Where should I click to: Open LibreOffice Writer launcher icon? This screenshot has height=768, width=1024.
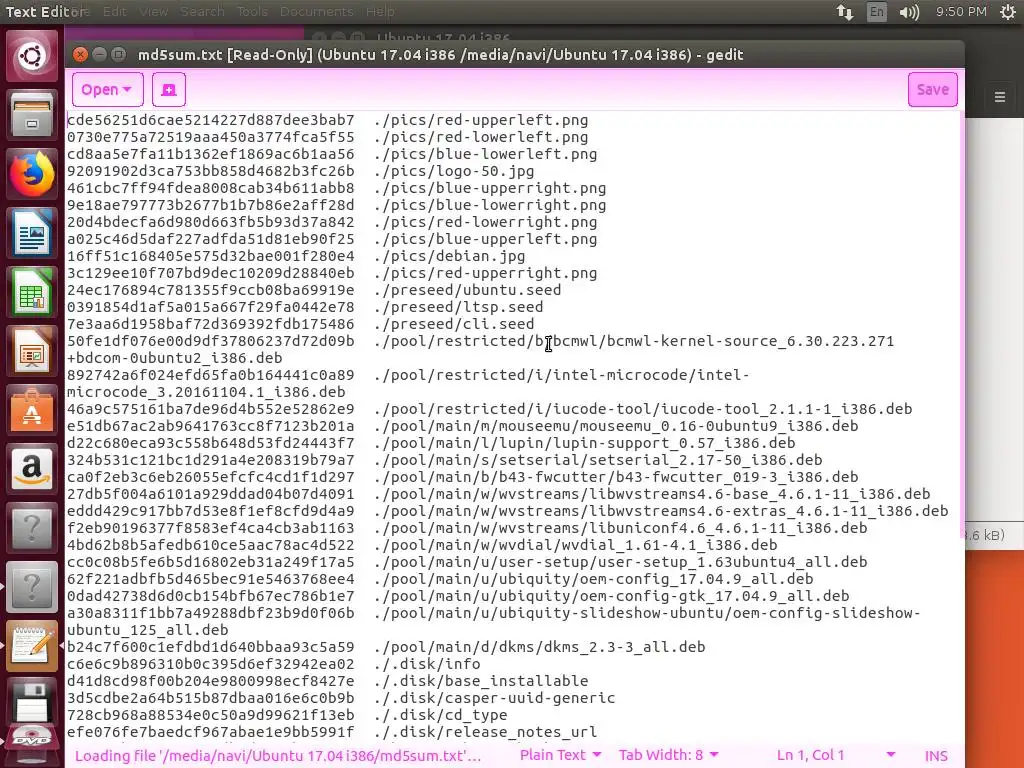(31, 233)
